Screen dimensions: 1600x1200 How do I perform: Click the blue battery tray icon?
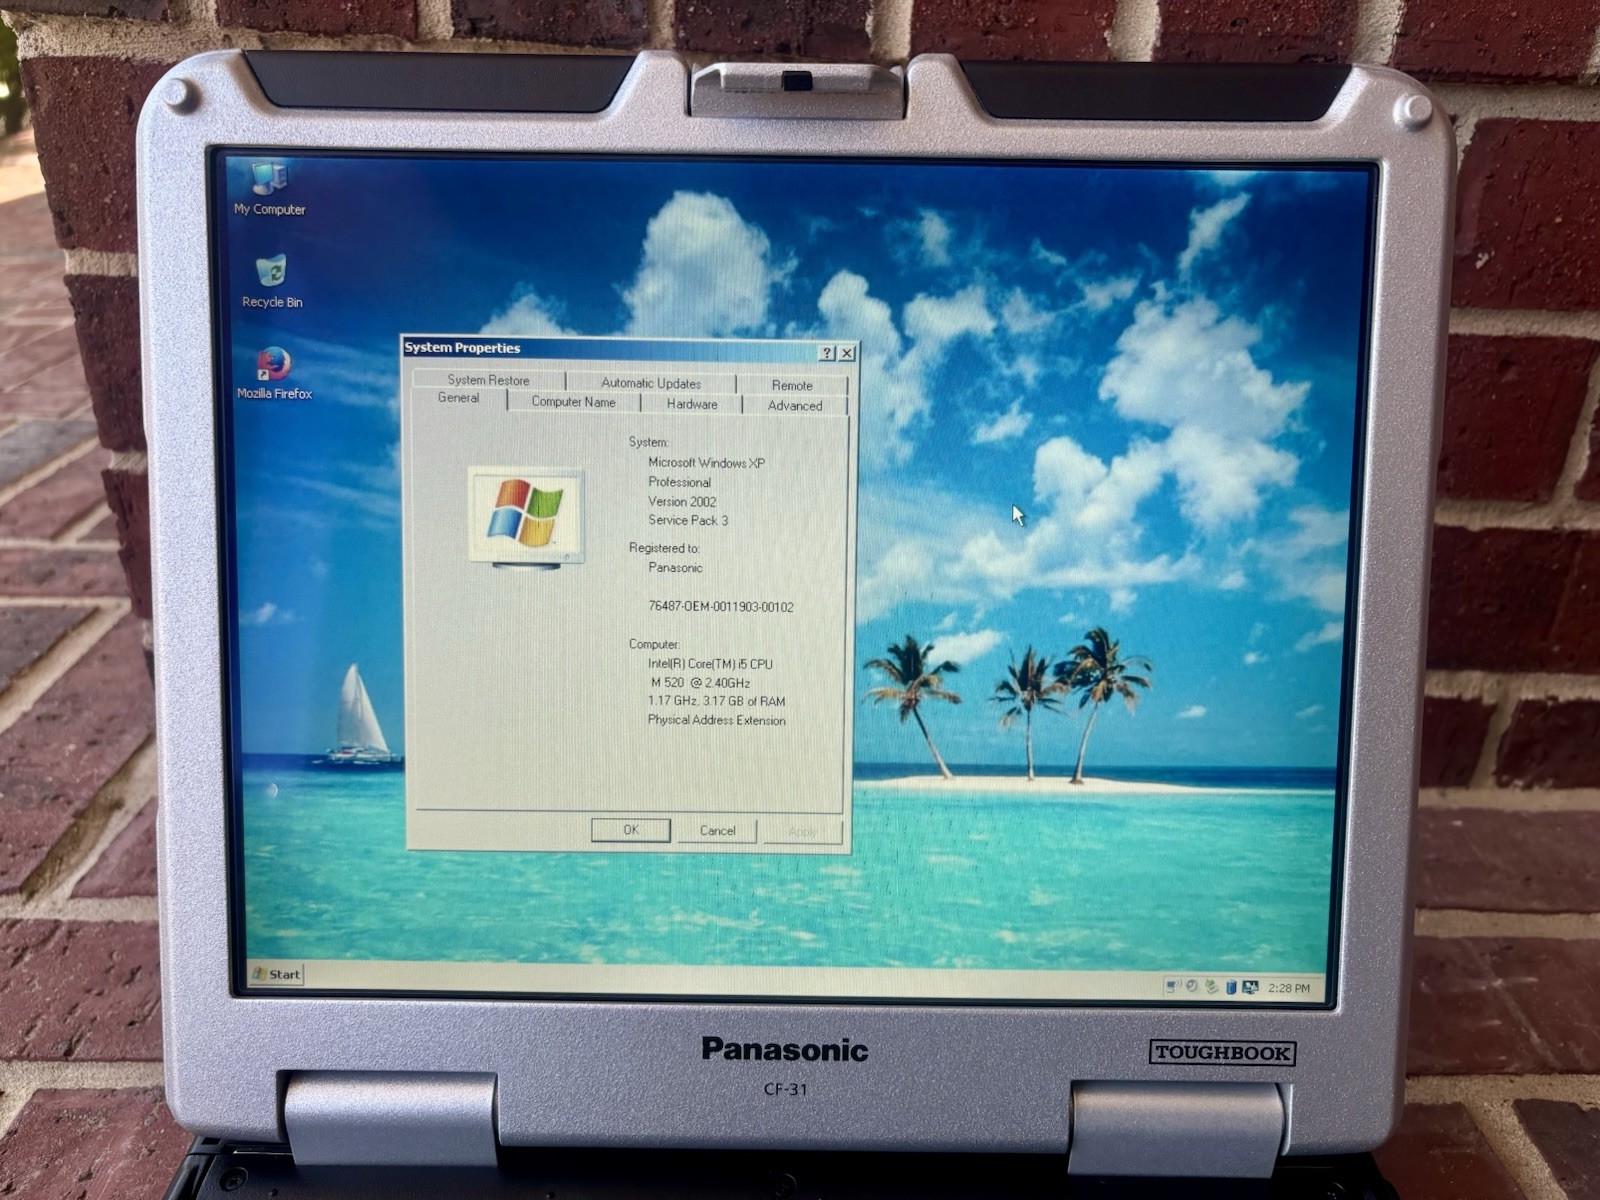click(1231, 987)
